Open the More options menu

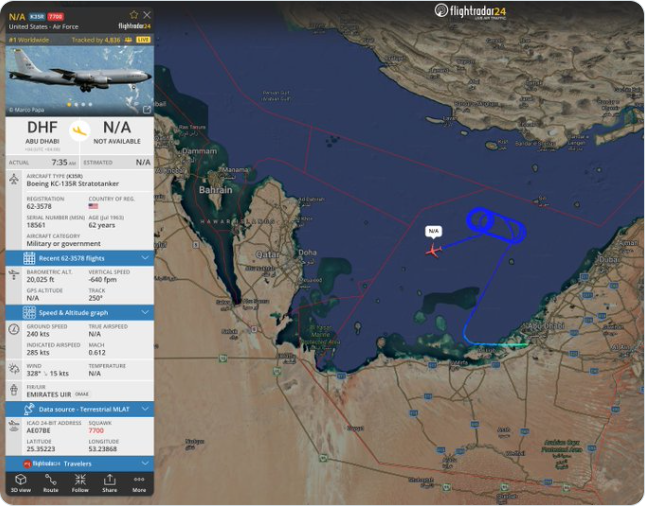139,483
